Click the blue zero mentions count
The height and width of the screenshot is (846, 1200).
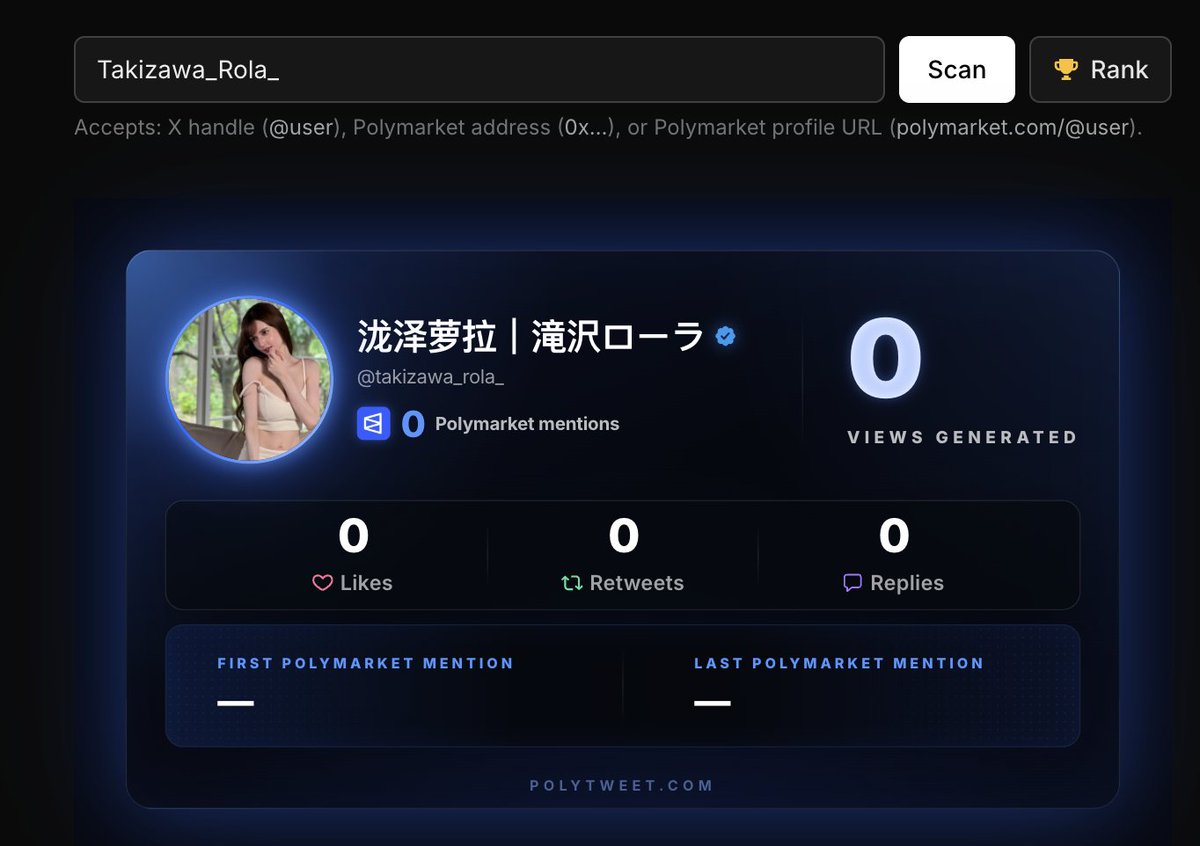point(413,425)
